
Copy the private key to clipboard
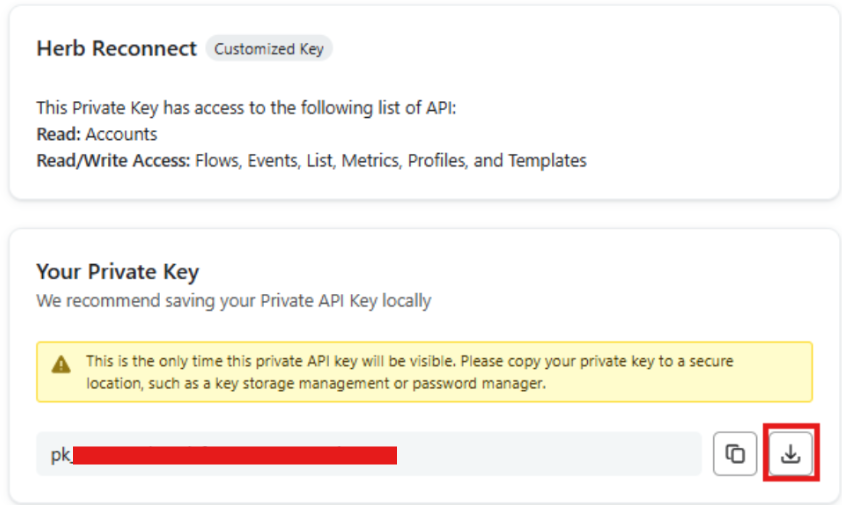[735, 455]
